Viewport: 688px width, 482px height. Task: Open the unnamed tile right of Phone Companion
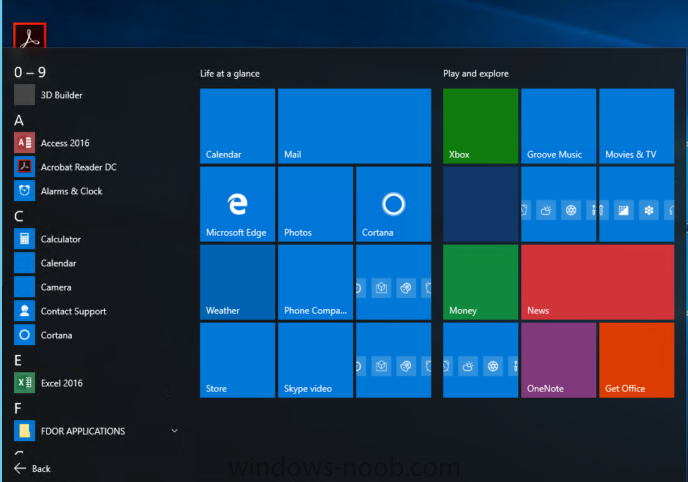coord(394,282)
